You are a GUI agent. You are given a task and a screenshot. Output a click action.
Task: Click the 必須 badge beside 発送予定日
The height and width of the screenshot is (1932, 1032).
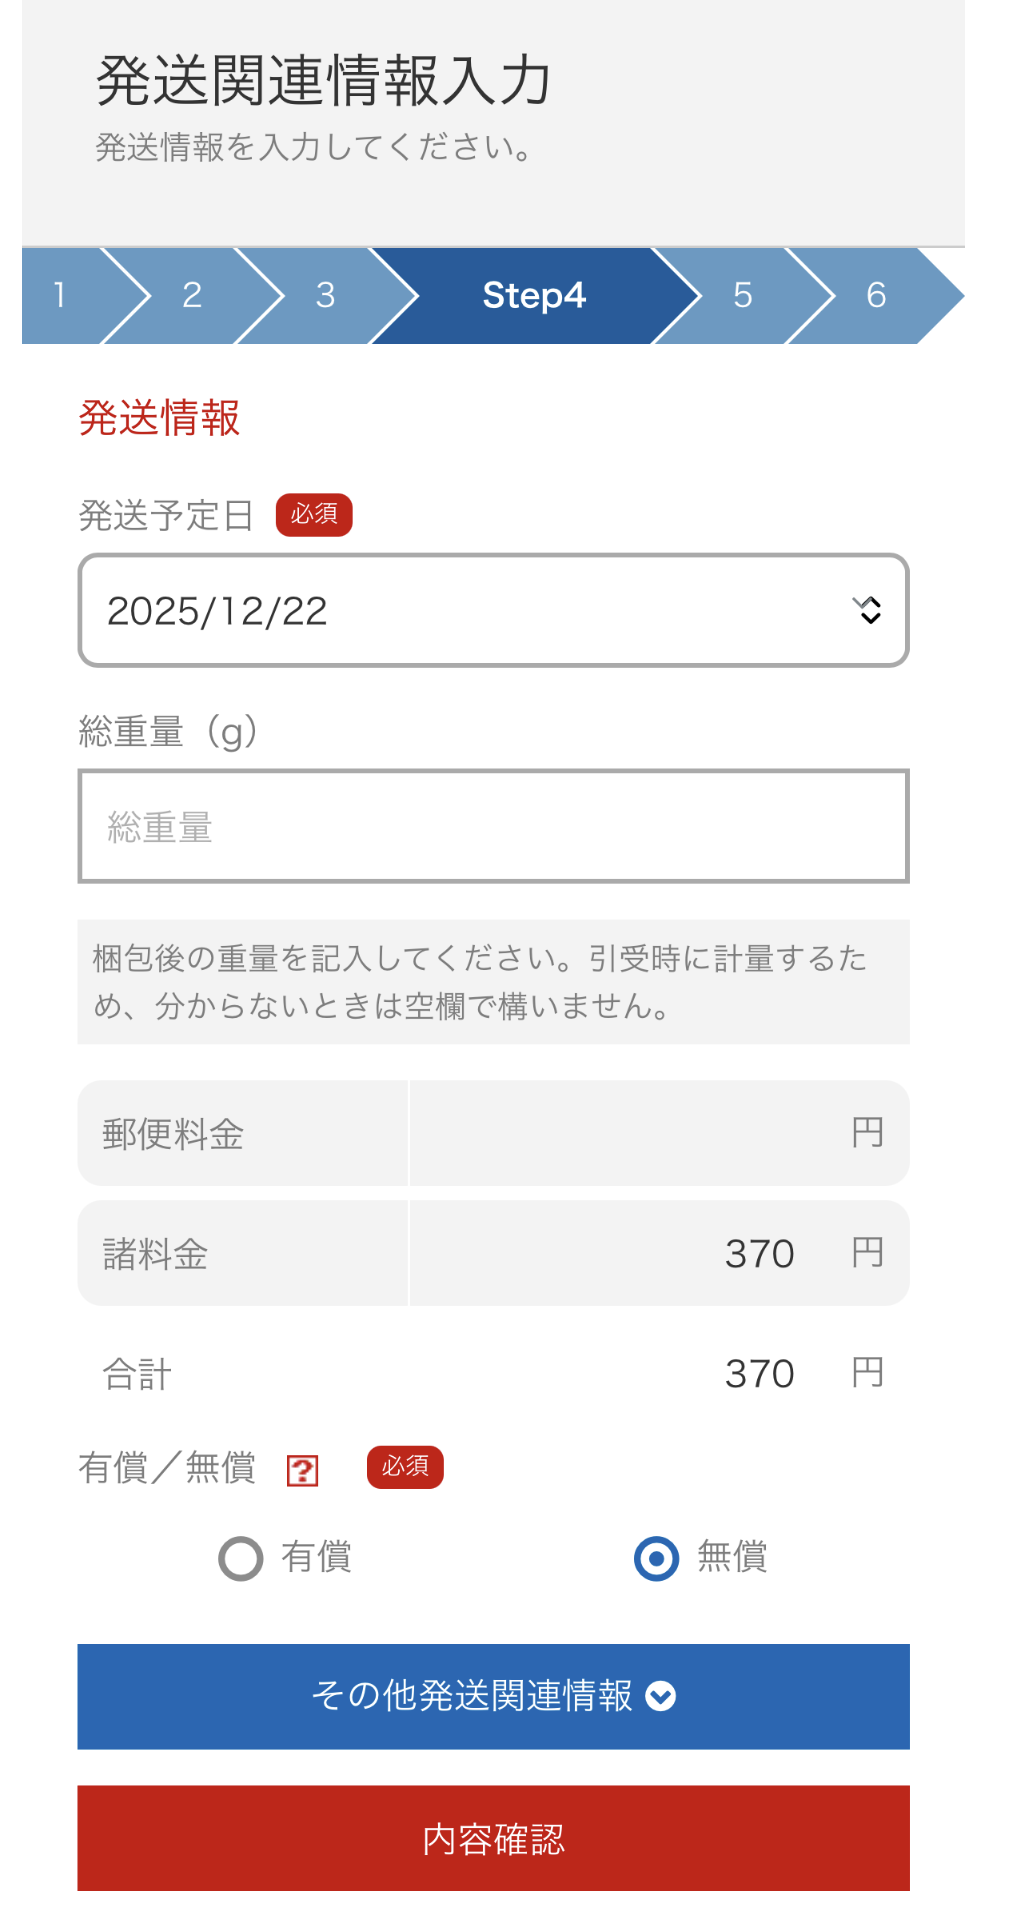314,515
